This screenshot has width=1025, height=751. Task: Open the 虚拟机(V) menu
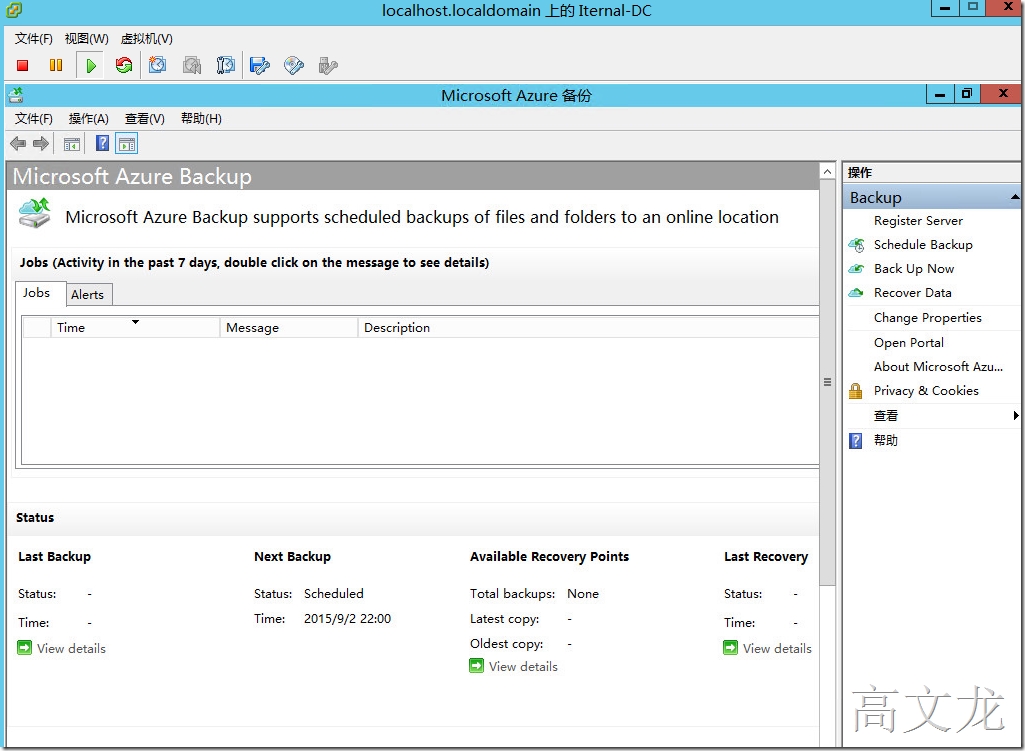pos(146,39)
